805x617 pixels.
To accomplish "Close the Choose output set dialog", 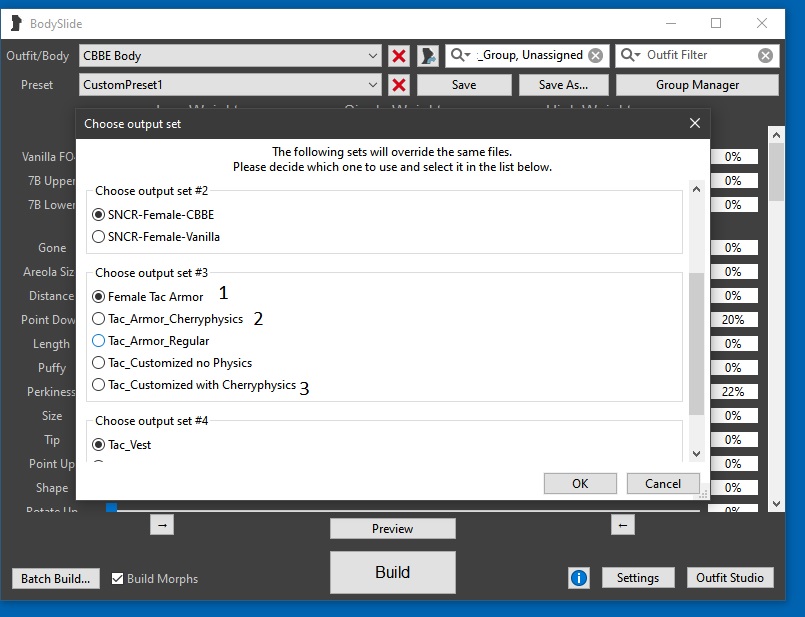I will pos(695,124).
